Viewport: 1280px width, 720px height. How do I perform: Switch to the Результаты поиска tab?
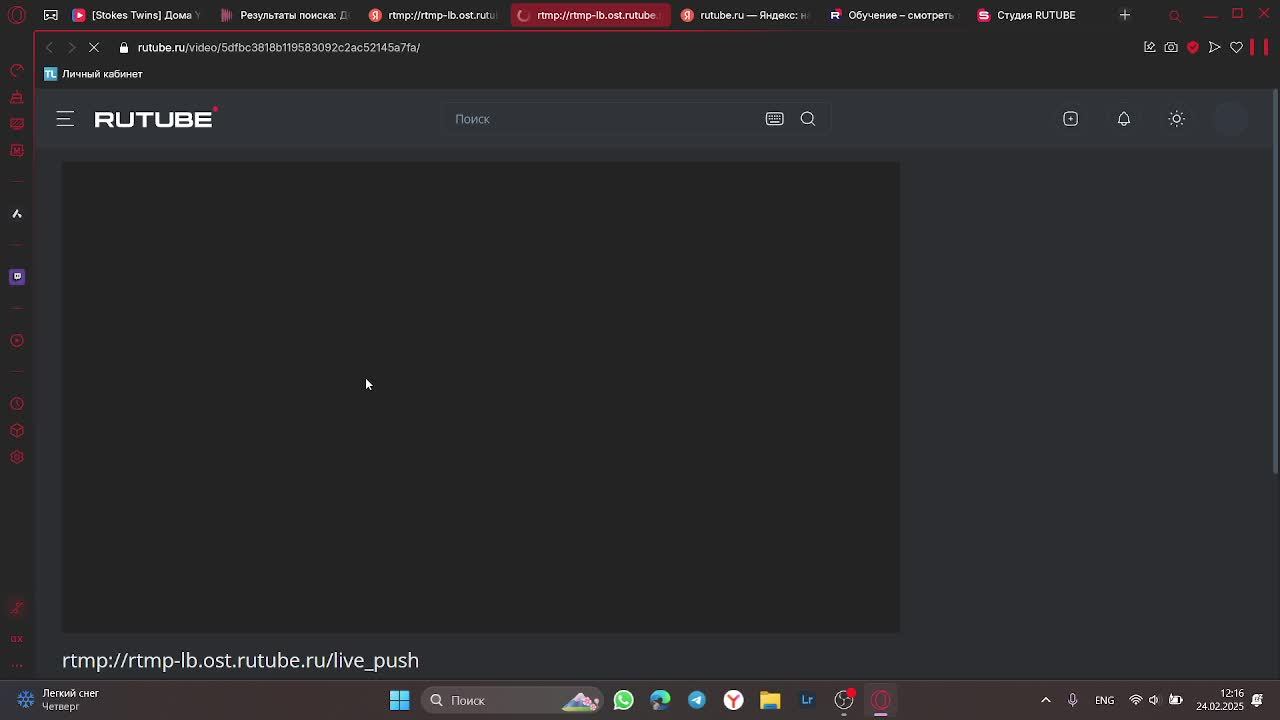pyautogui.click(x=285, y=15)
